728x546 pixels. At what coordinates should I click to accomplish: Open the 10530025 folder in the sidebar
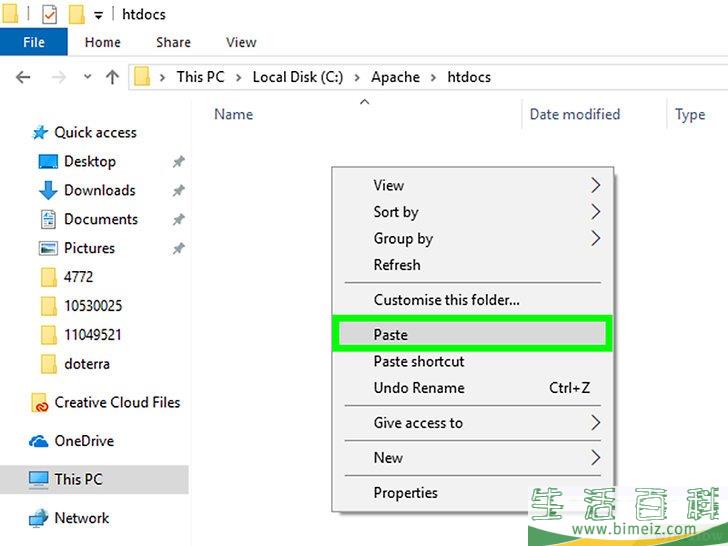(x=93, y=306)
